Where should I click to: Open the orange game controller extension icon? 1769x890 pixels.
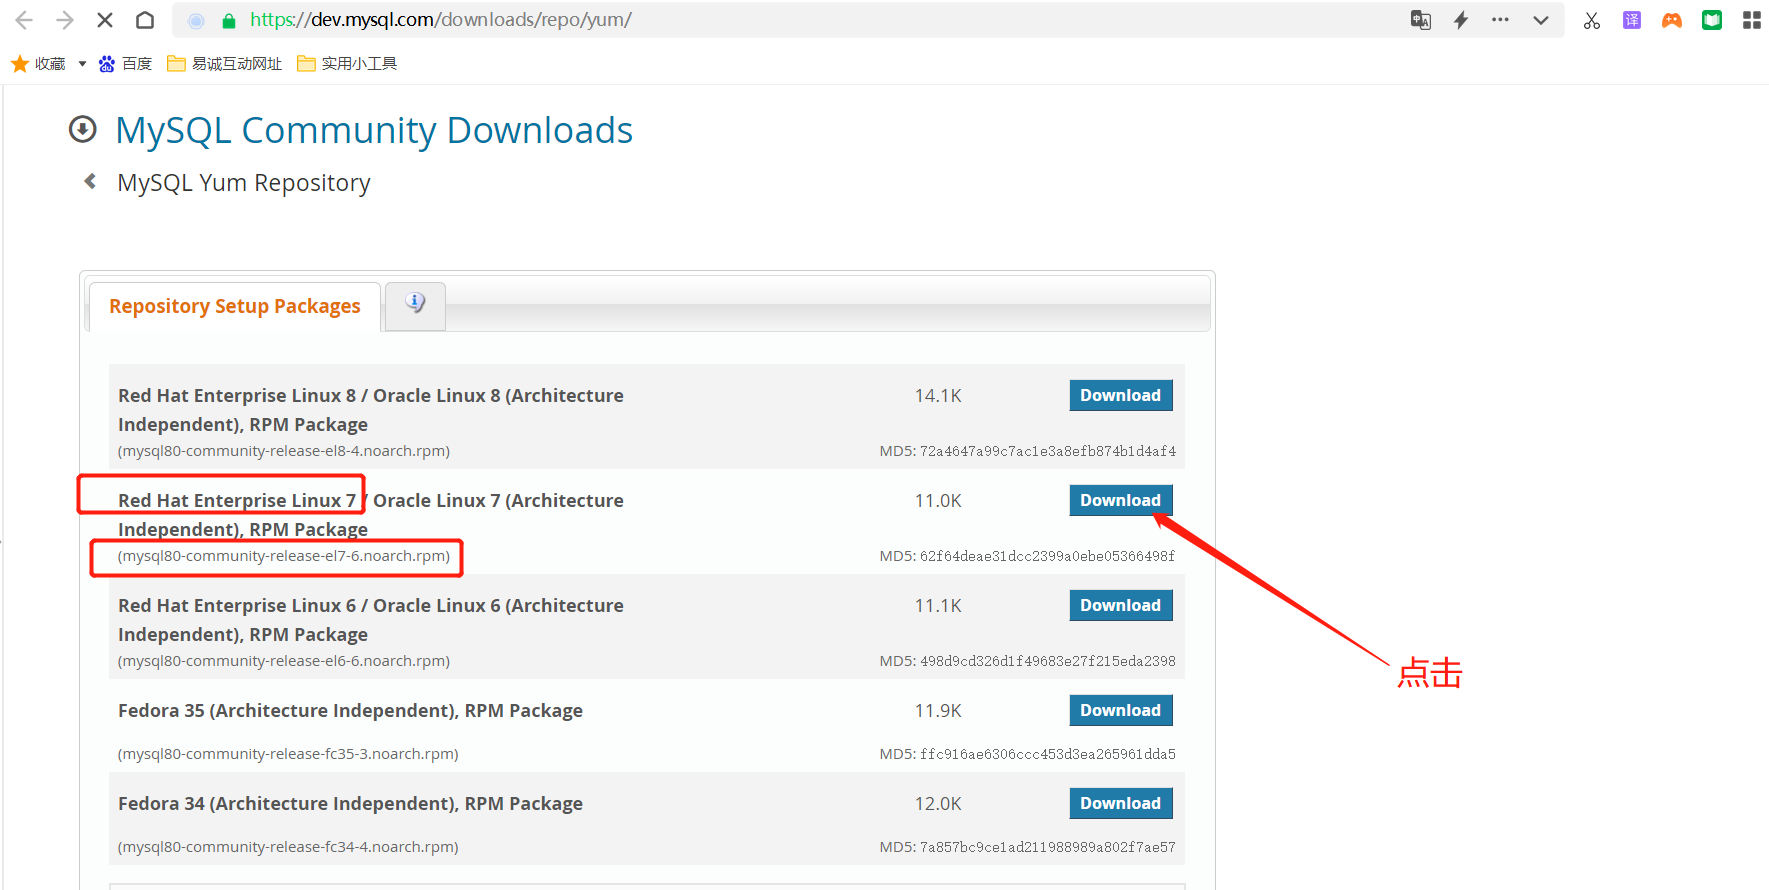(x=1672, y=20)
